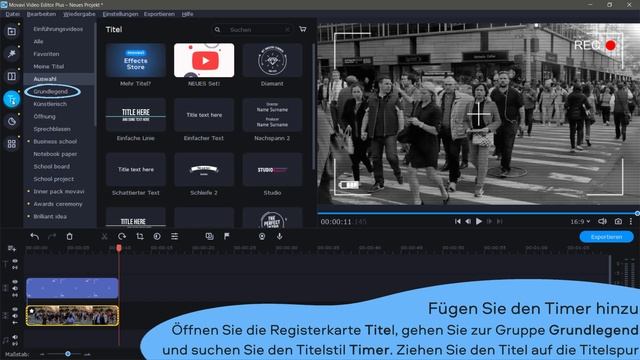Click the preview volume speaker icon

pos(602,221)
